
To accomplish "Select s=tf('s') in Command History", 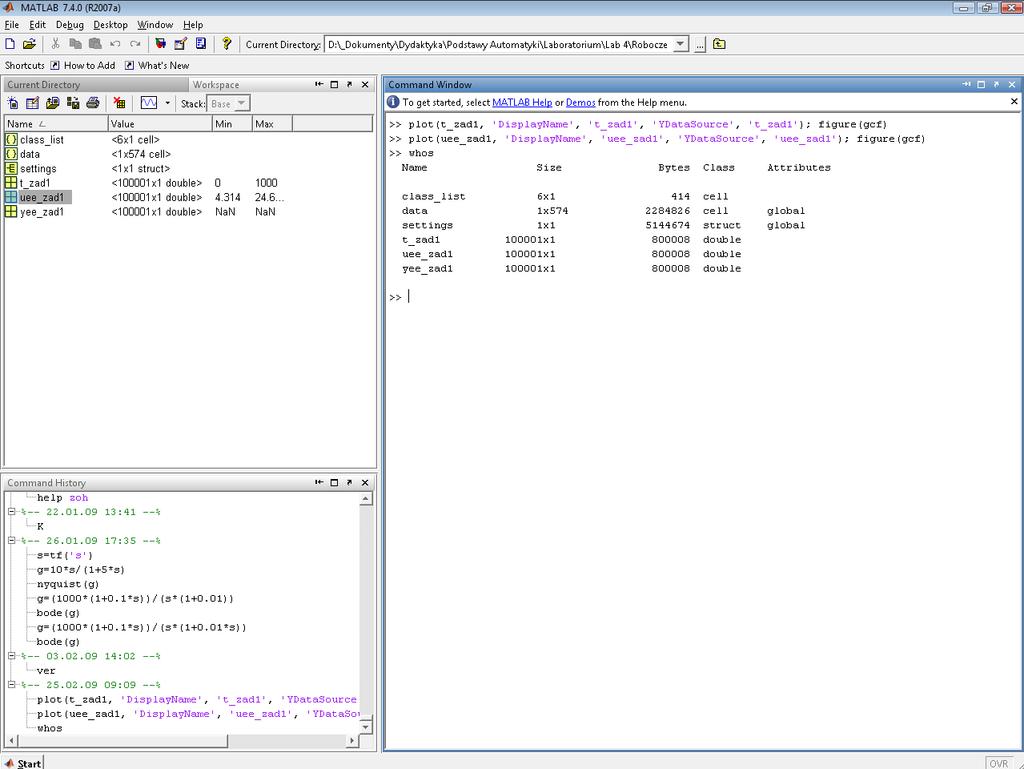I will (65, 556).
